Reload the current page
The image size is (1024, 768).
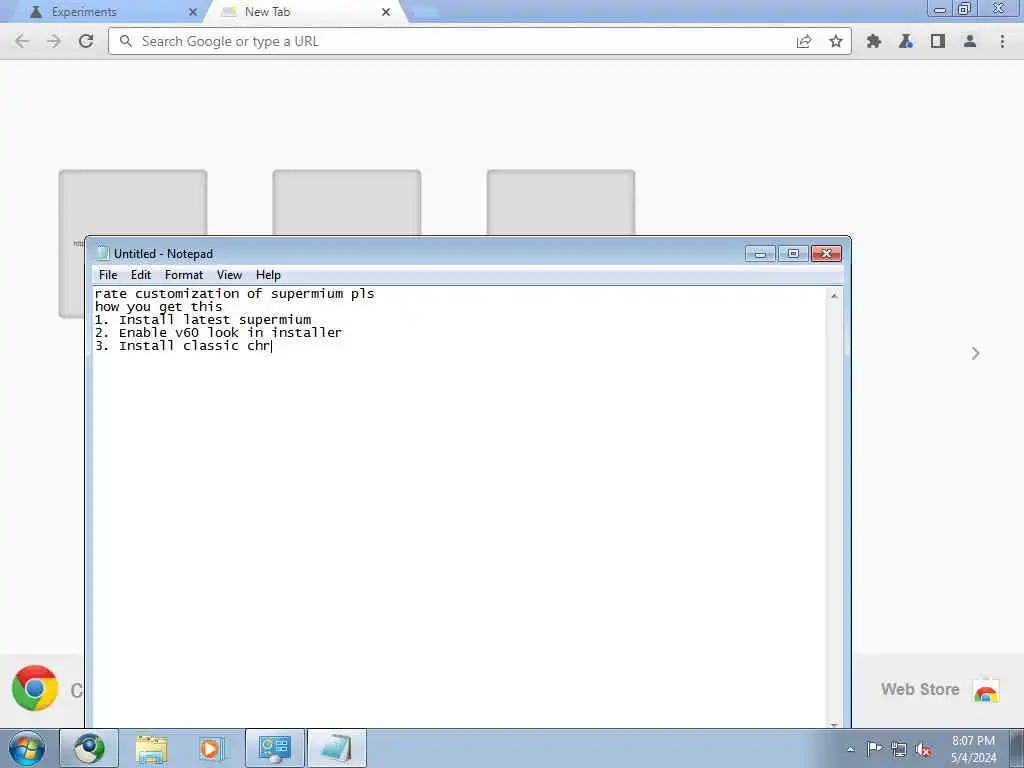(86, 41)
